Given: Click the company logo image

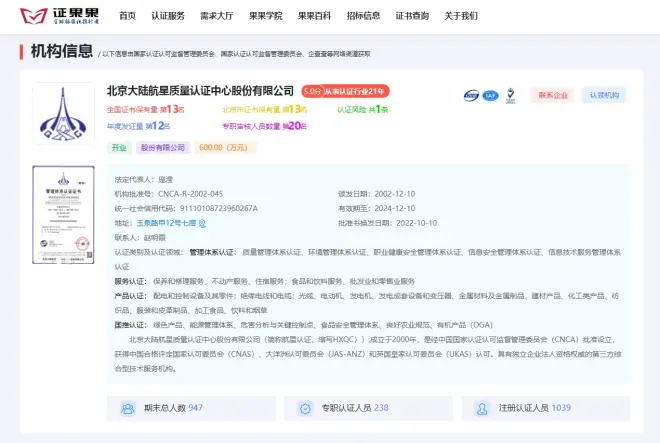Looking at the screenshot, I should pyautogui.click(x=63, y=115).
